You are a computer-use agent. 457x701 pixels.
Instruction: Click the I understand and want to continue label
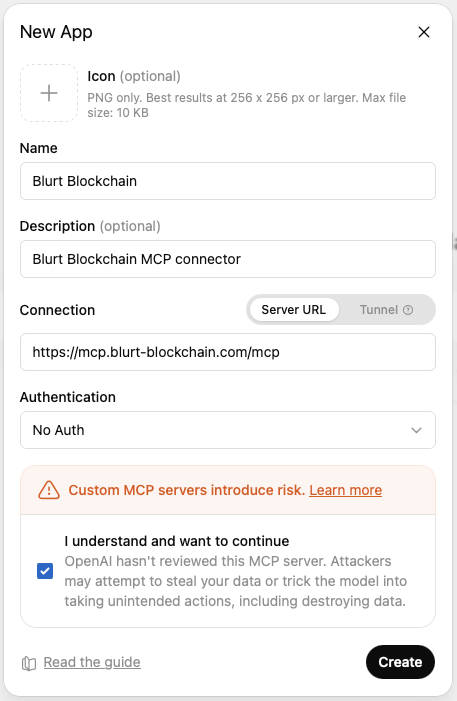[x=177, y=541]
